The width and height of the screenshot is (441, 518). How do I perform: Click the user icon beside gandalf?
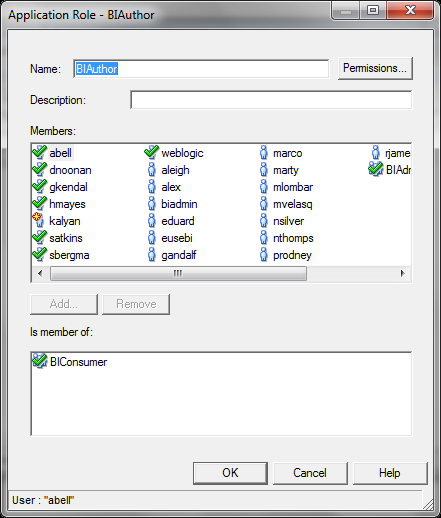[152, 254]
